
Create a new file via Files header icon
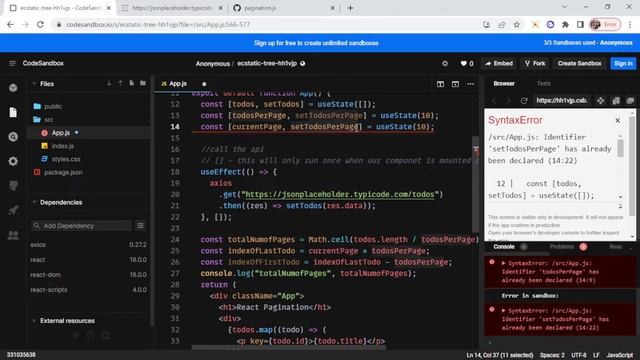131,84
